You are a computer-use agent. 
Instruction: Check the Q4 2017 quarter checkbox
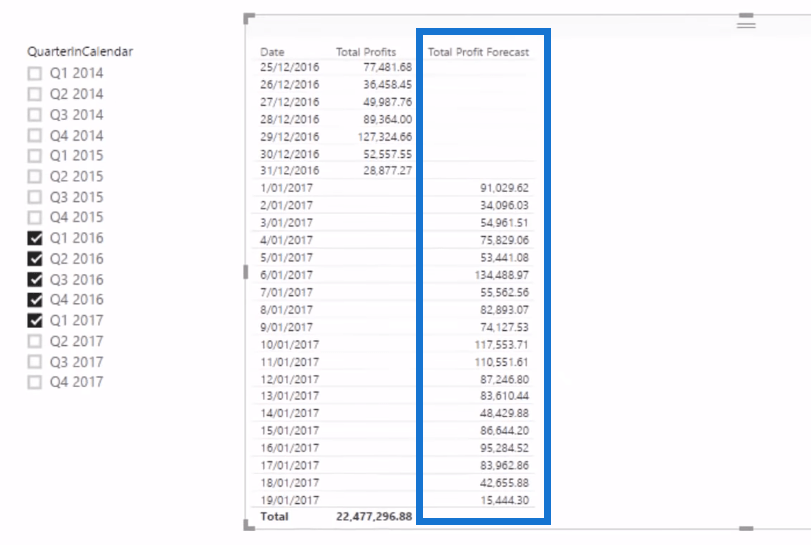tap(35, 382)
